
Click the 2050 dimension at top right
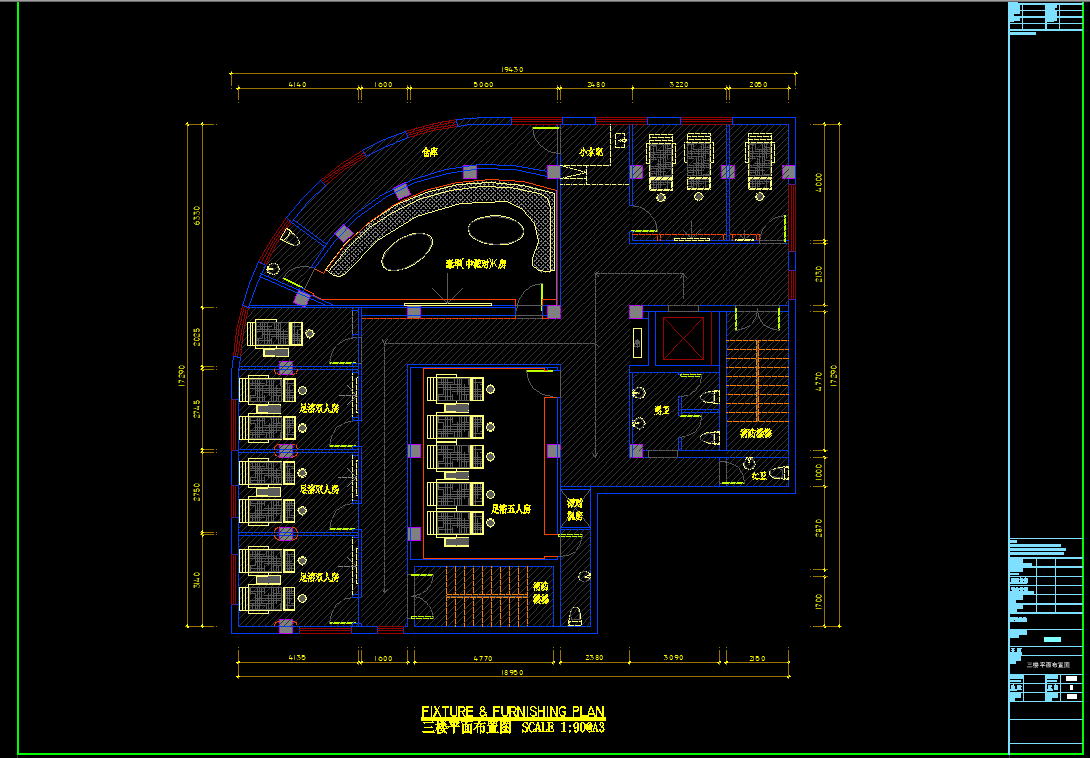(758, 85)
